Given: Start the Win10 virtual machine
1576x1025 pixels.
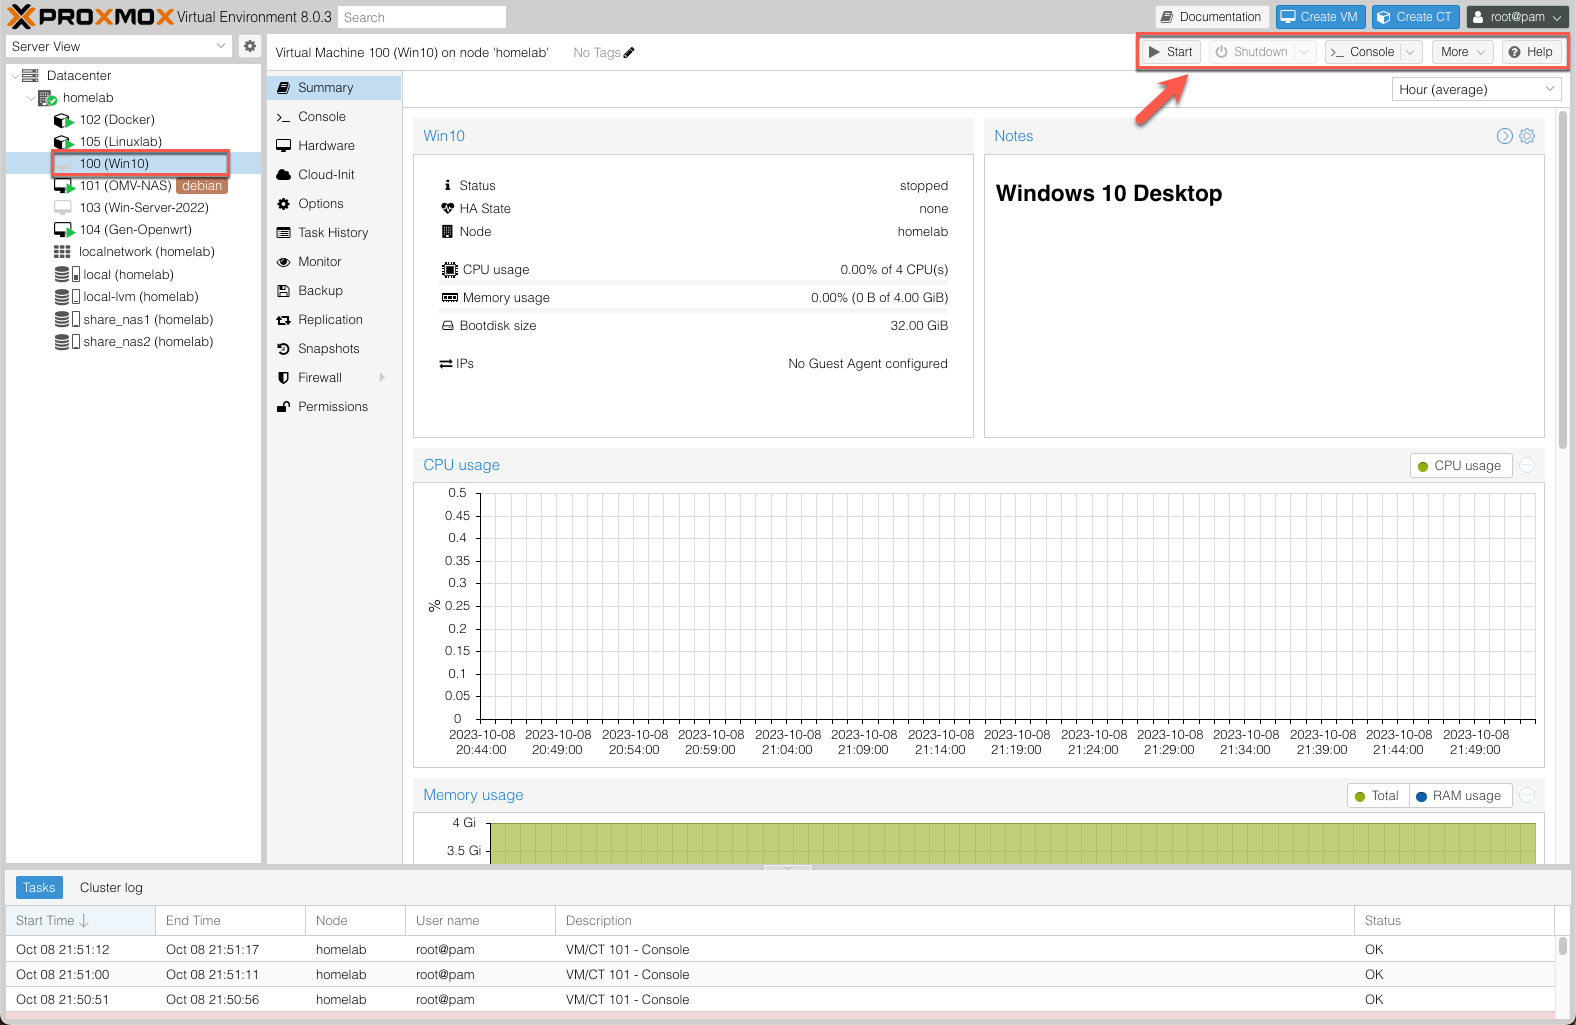Looking at the screenshot, I should pos(1170,52).
